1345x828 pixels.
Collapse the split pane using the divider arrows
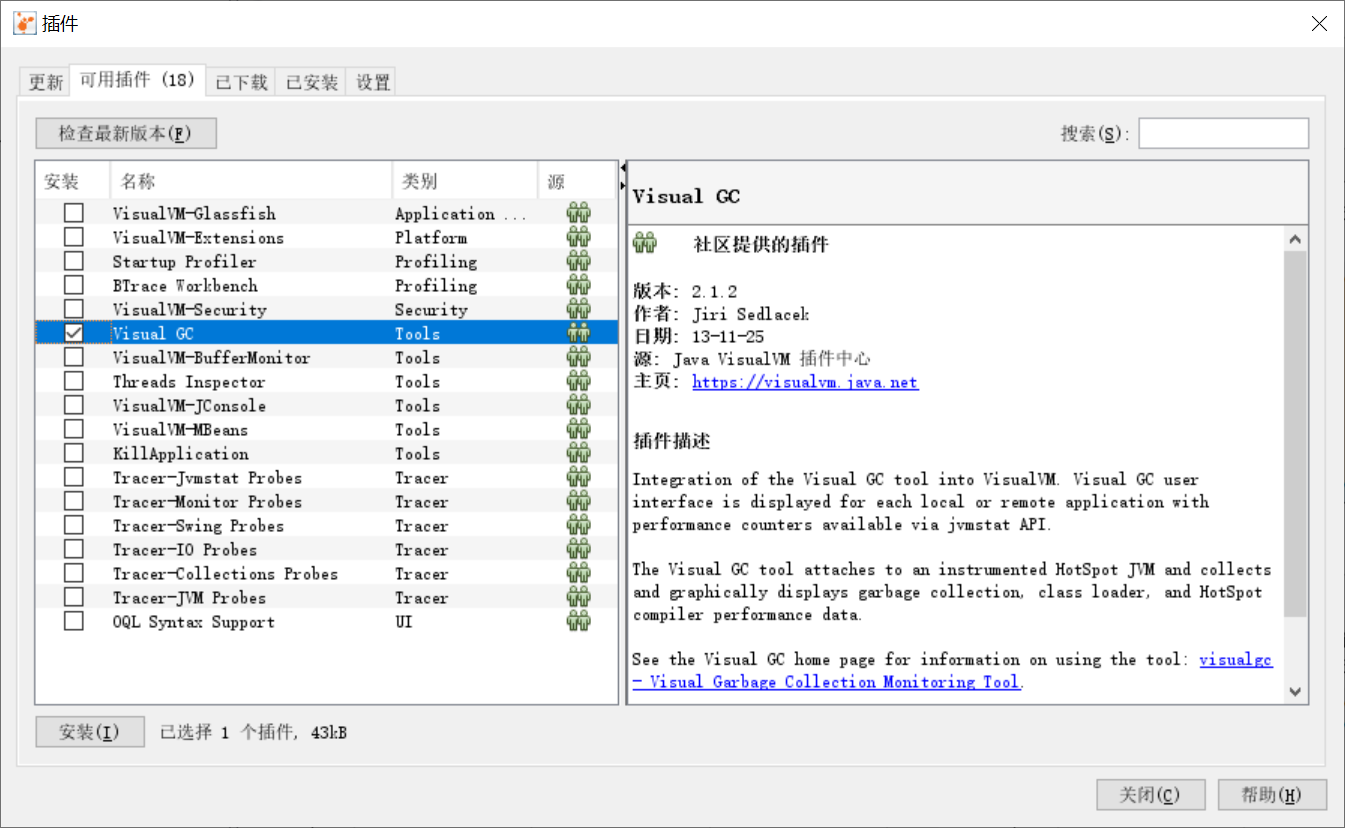[623, 170]
